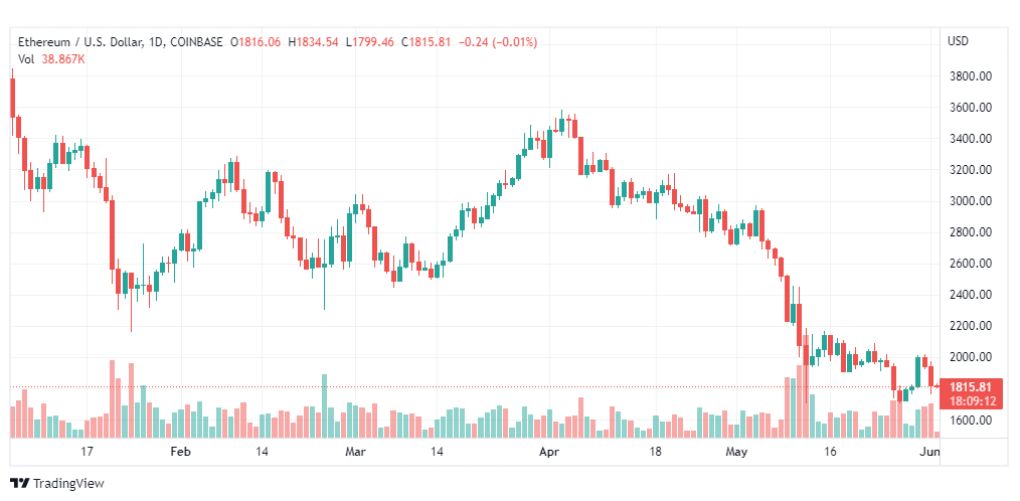Click the Vol 38.867K indicator label

tap(51, 59)
